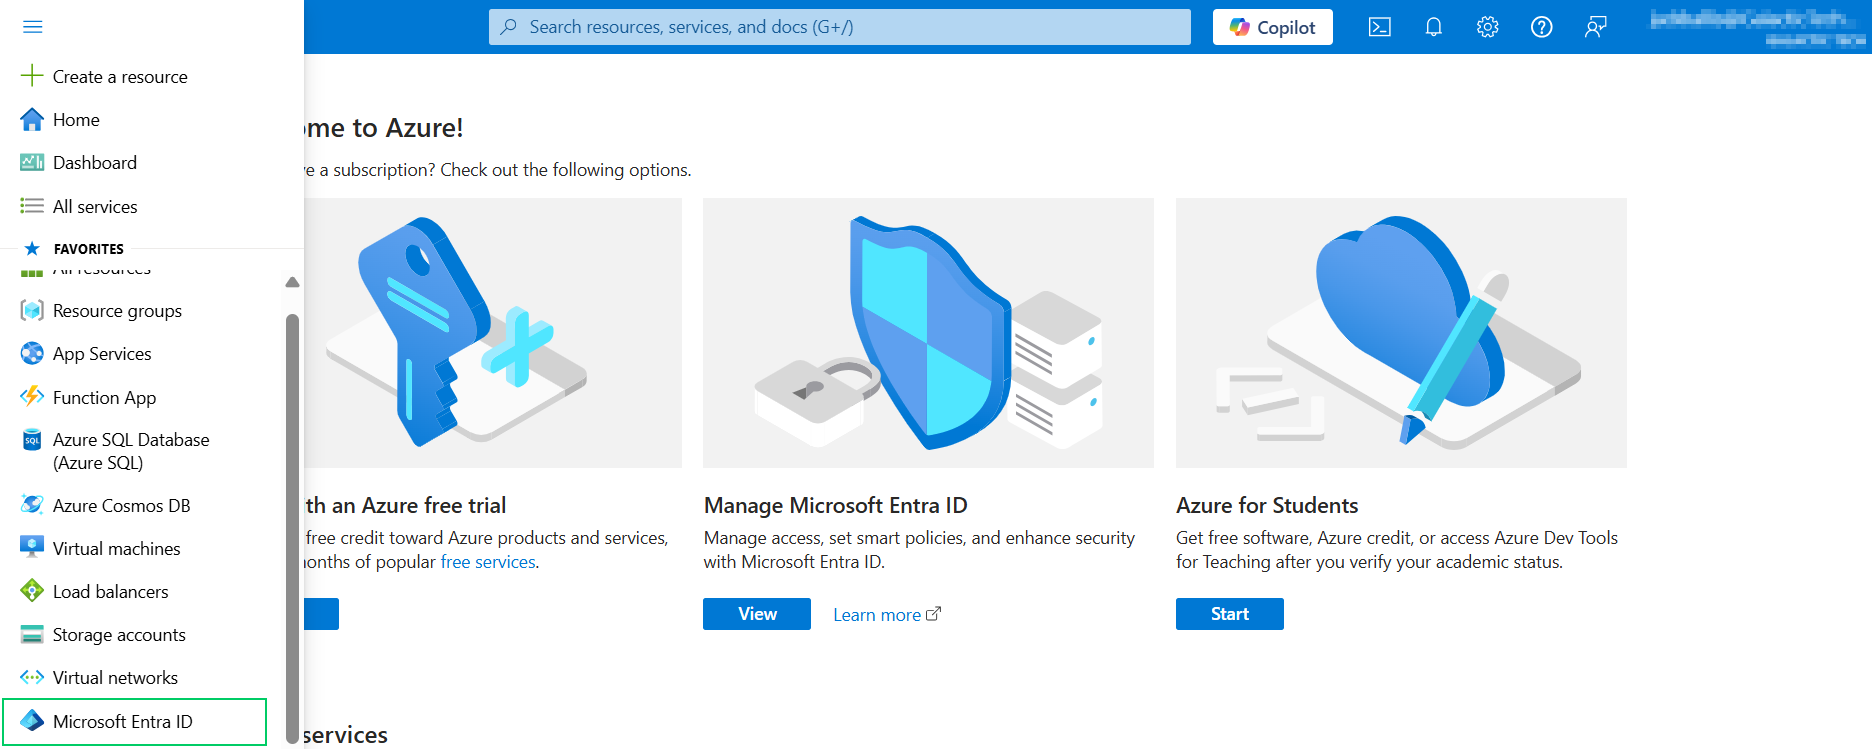Screen dimensions: 1872x749
Task: Click the Azure Cosmos DB icon
Action: (32, 505)
